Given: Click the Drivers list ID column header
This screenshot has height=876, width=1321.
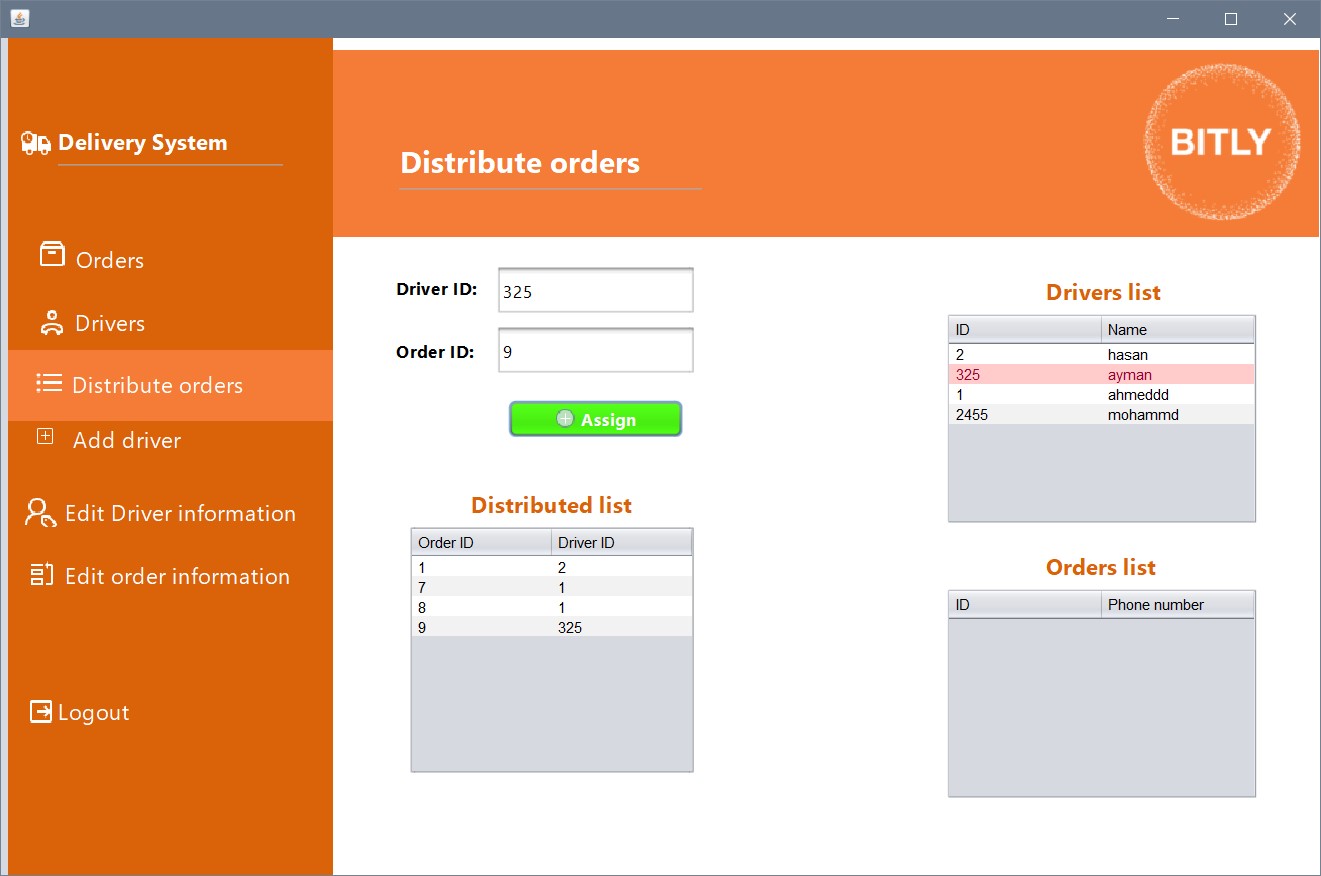Looking at the screenshot, I should tap(1025, 329).
